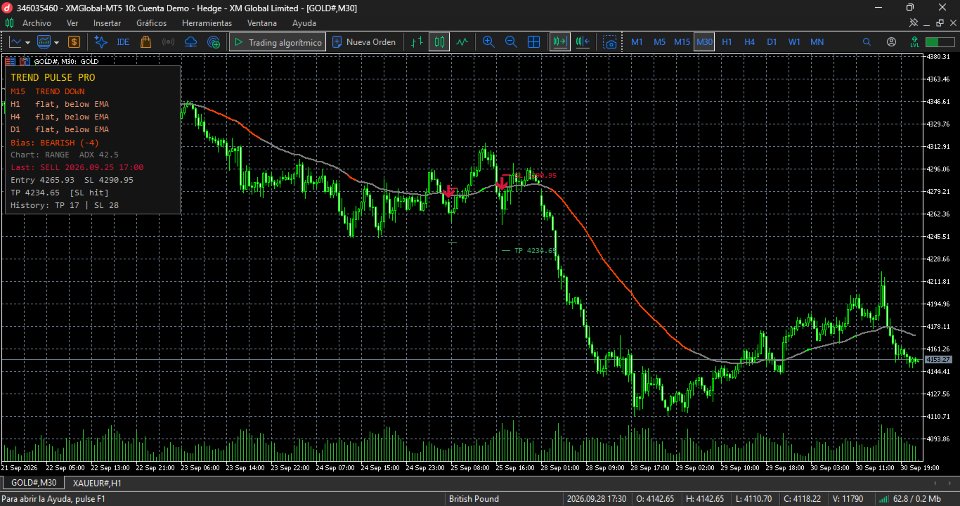Screen dimensions: 960x506
Task: Click the TREND PULSE PRO panel title
Action: point(53,78)
